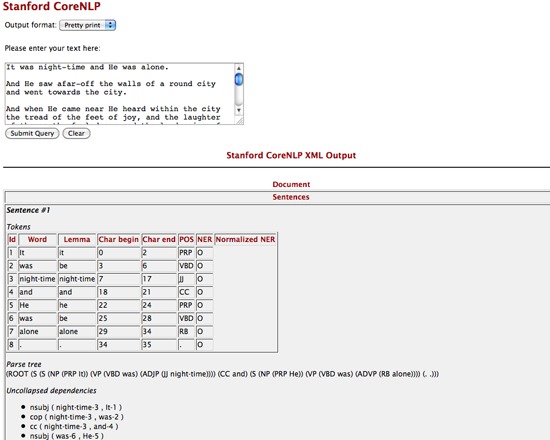This screenshot has width=550, height=440.
Task: Click the 'Output format:' label
Action: tap(31, 25)
